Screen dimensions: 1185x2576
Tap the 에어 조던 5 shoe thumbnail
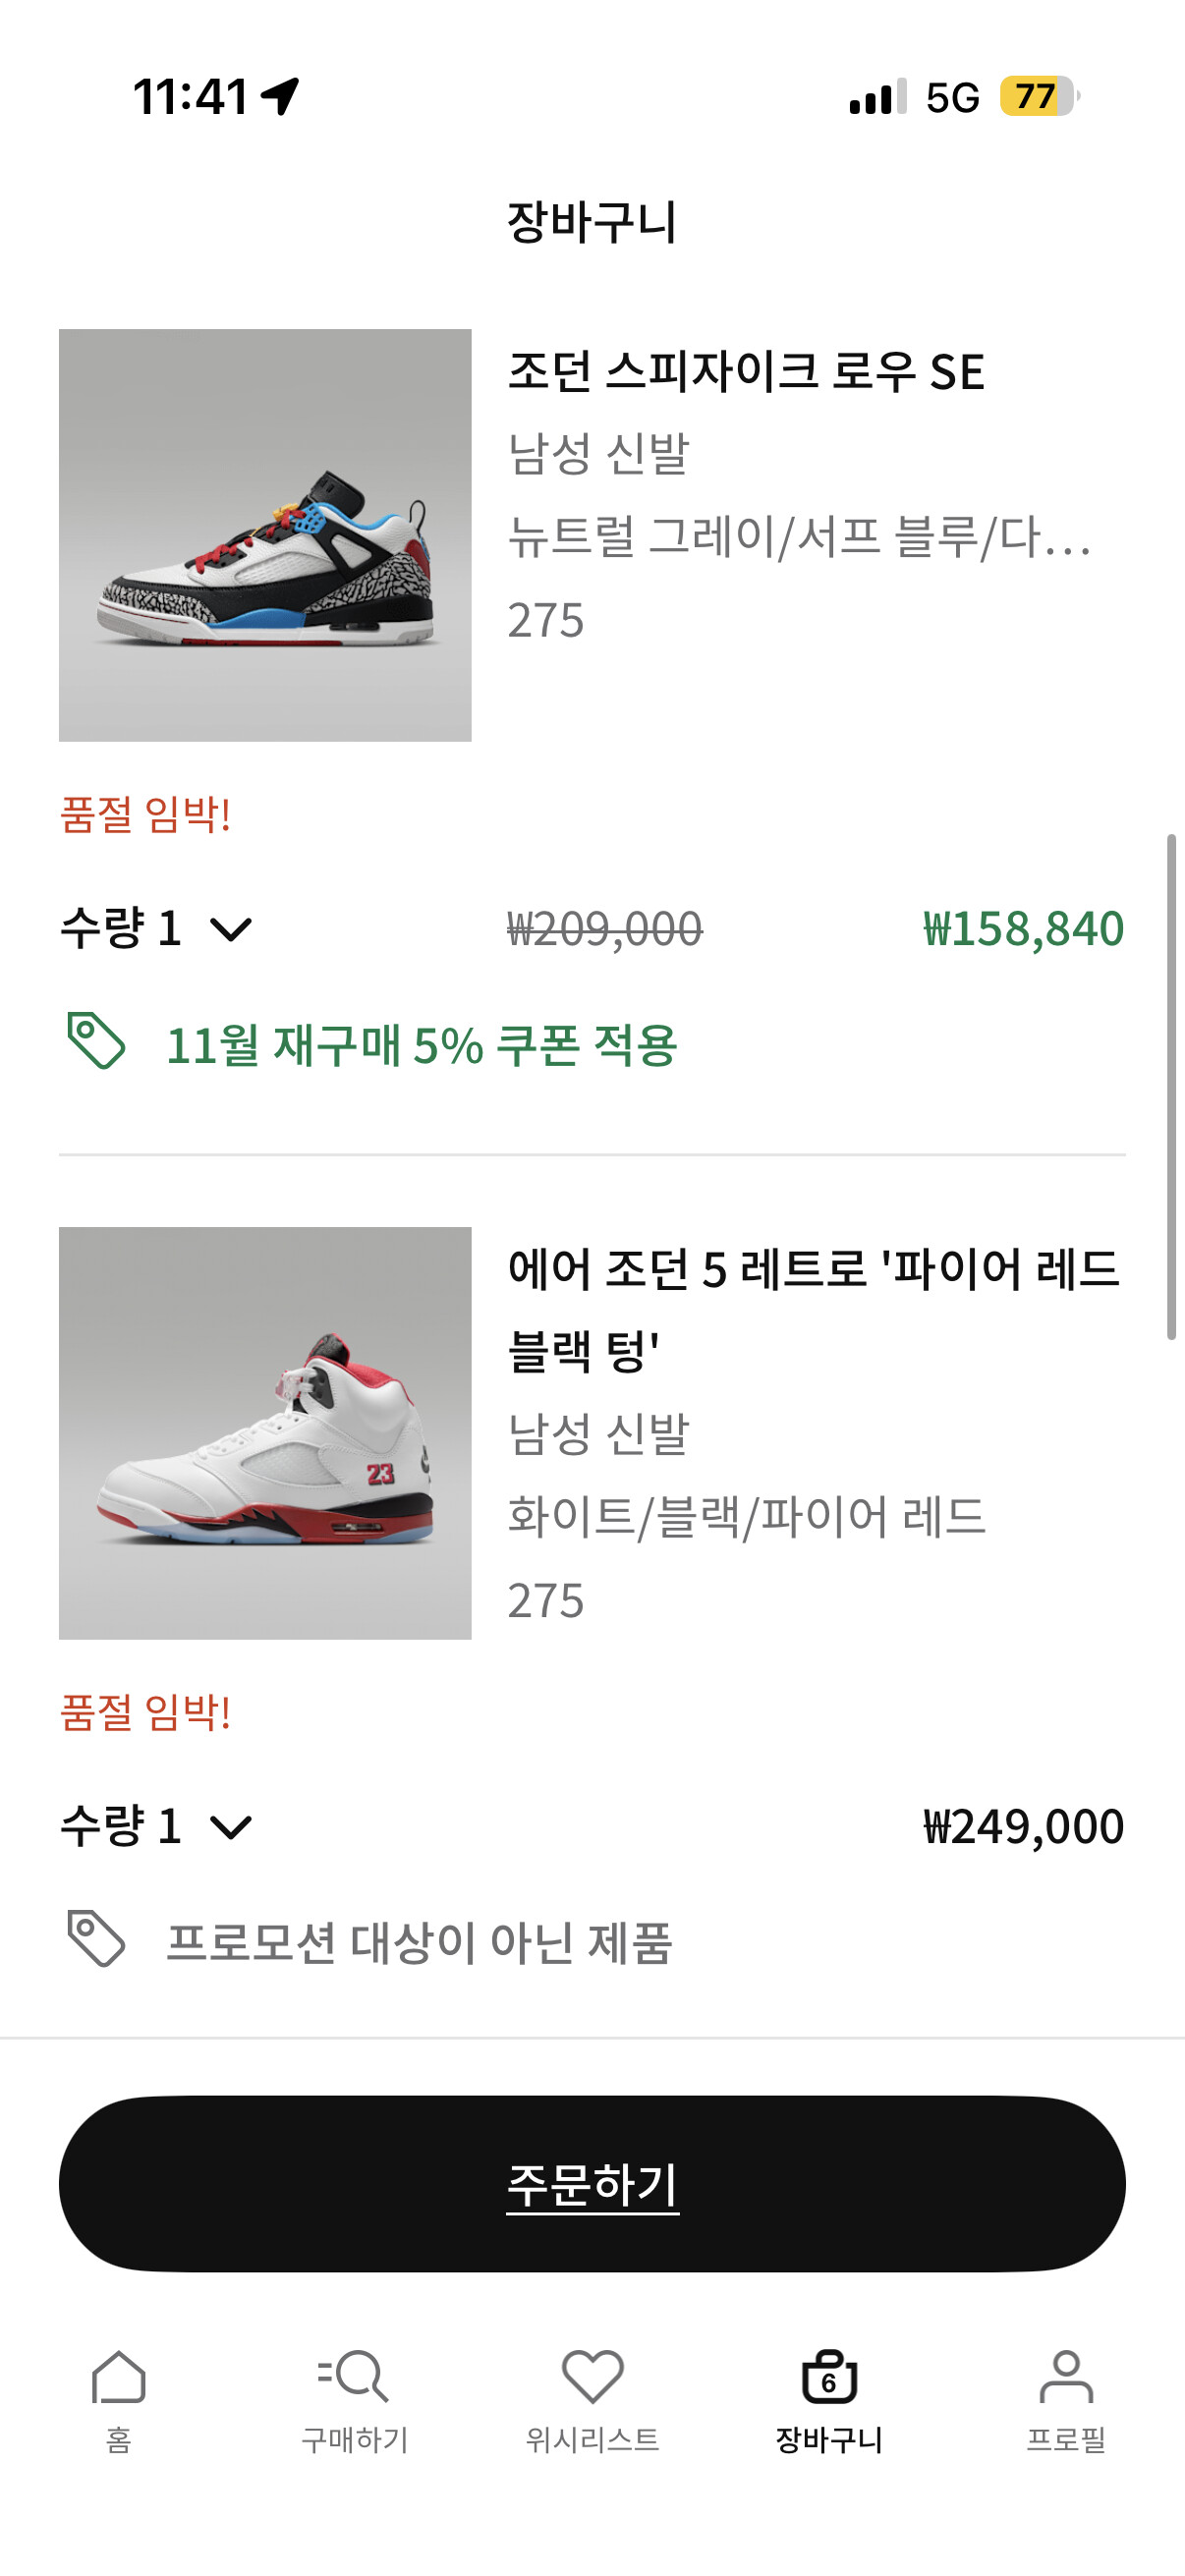point(265,1433)
